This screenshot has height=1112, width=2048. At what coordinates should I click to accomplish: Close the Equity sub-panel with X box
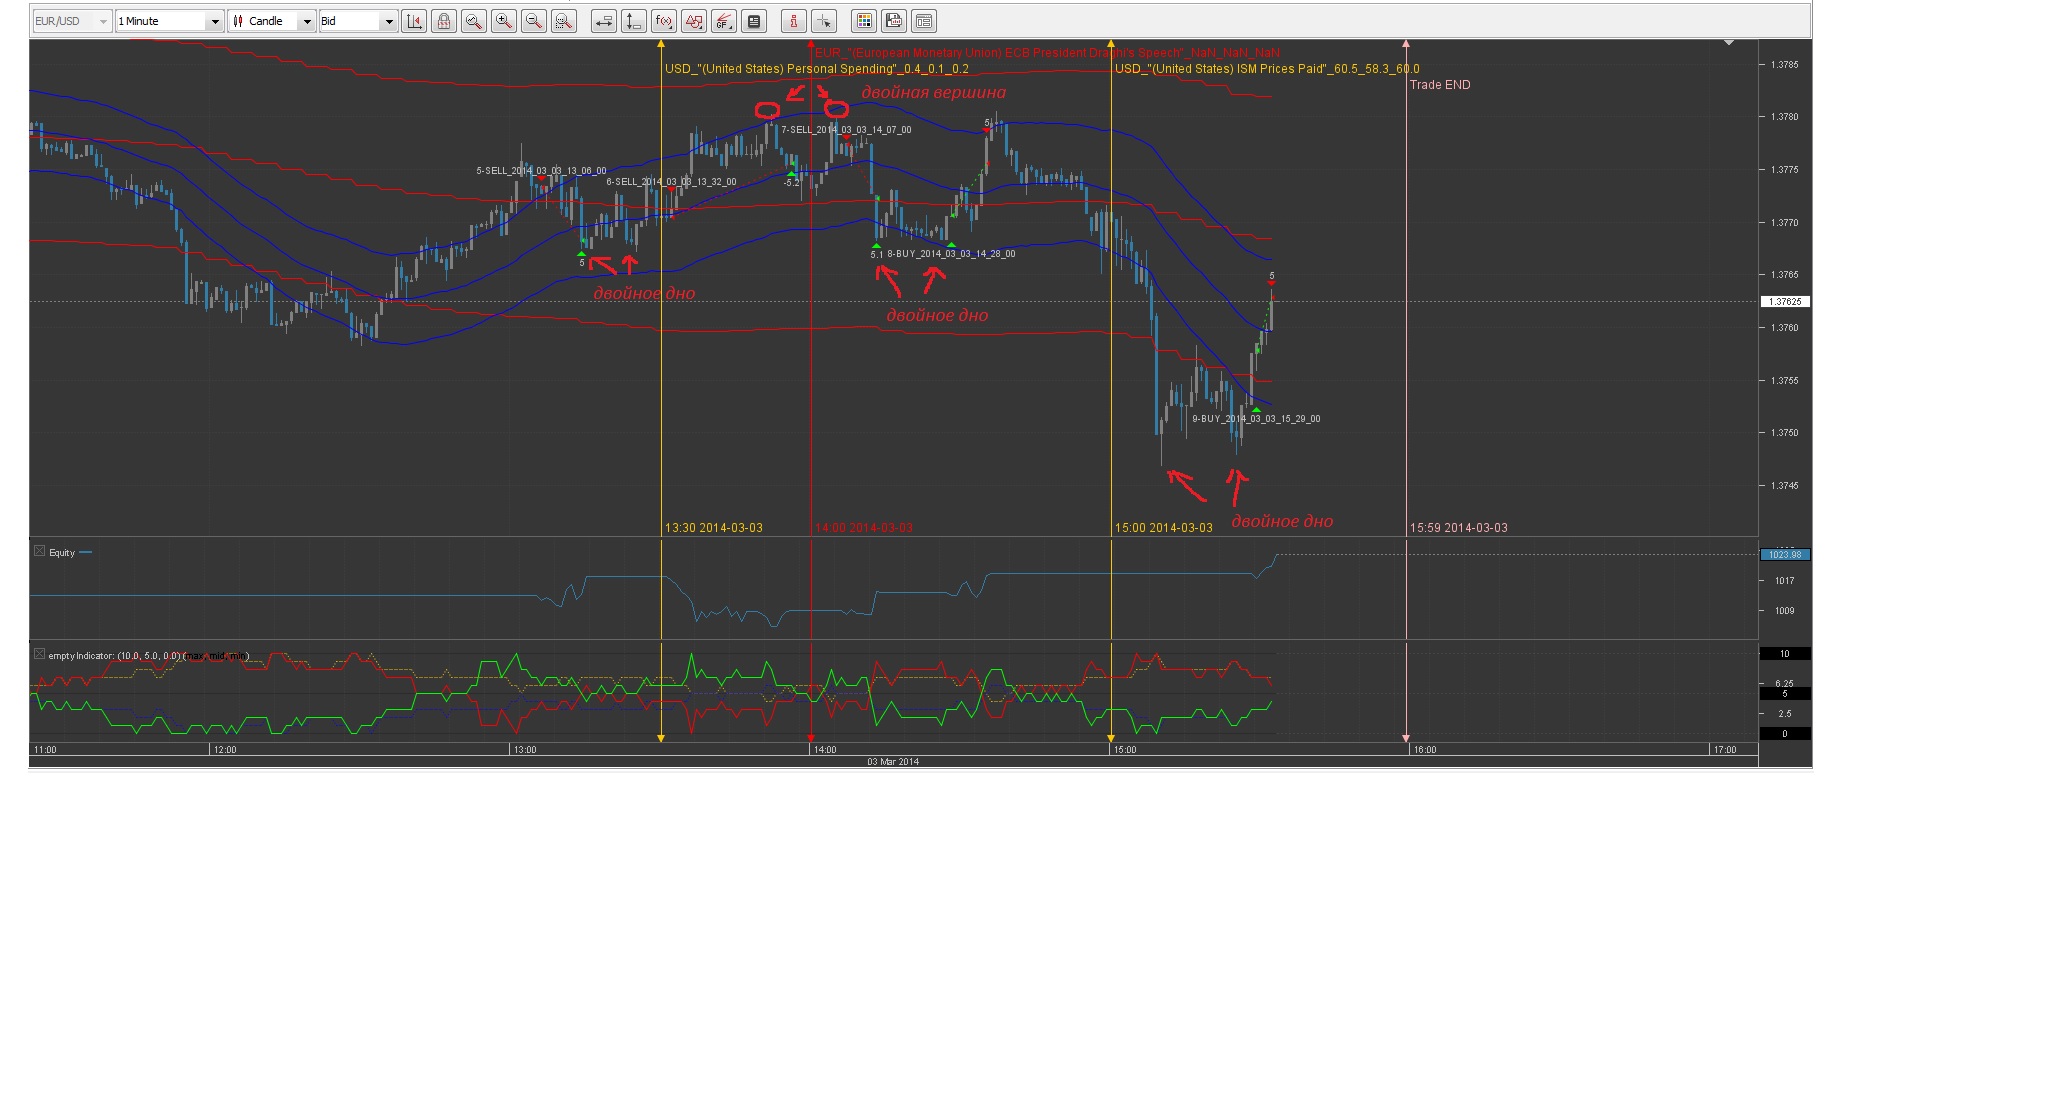tap(39, 551)
